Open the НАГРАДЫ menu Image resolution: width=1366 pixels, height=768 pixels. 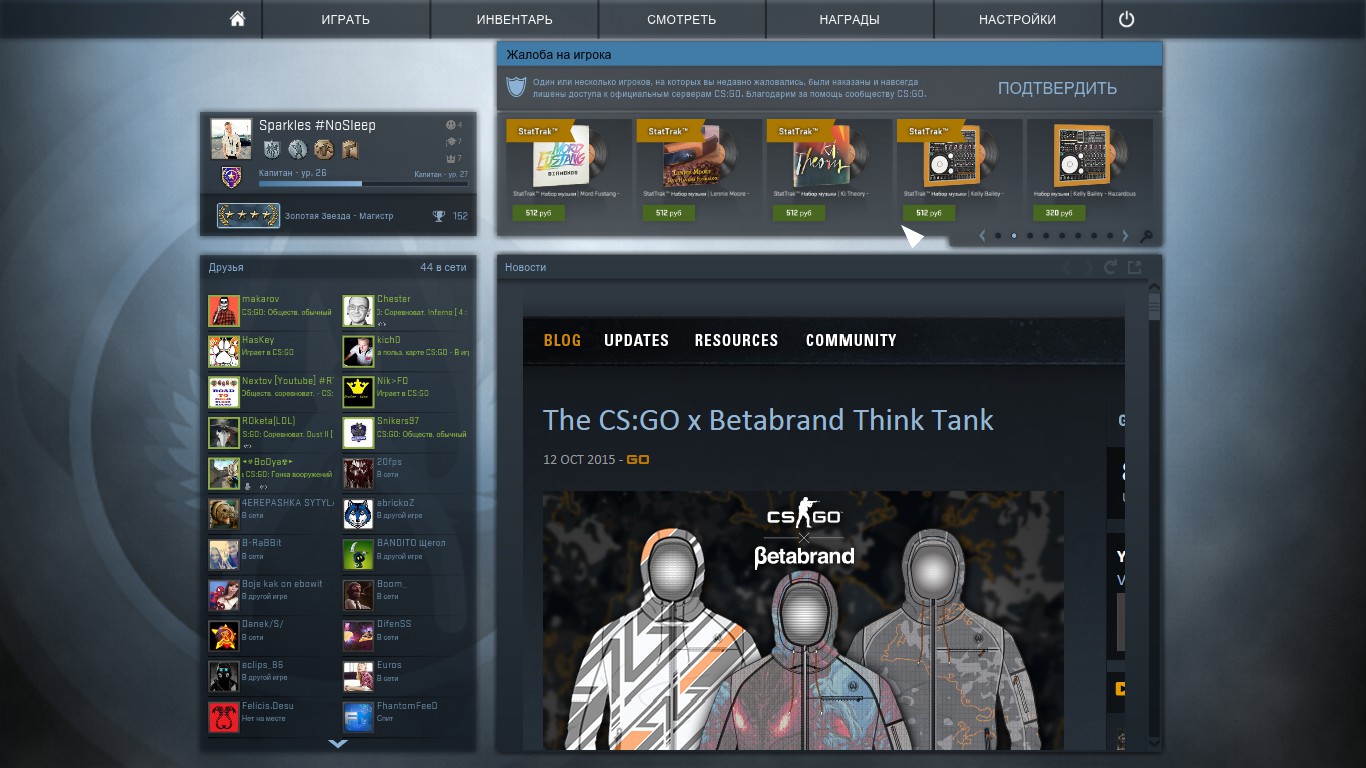click(850, 19)
